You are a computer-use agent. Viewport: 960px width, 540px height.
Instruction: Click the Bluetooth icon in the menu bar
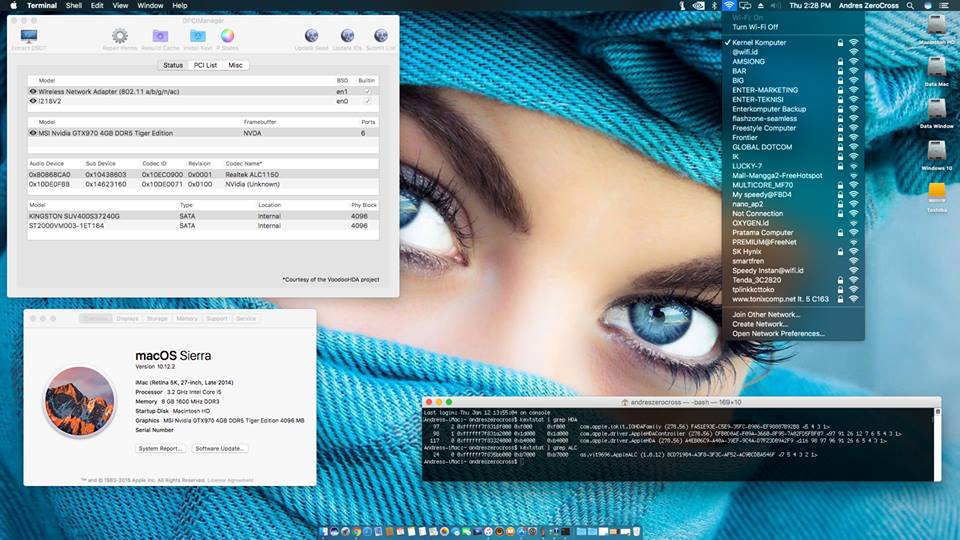click(x=714, y=6)
